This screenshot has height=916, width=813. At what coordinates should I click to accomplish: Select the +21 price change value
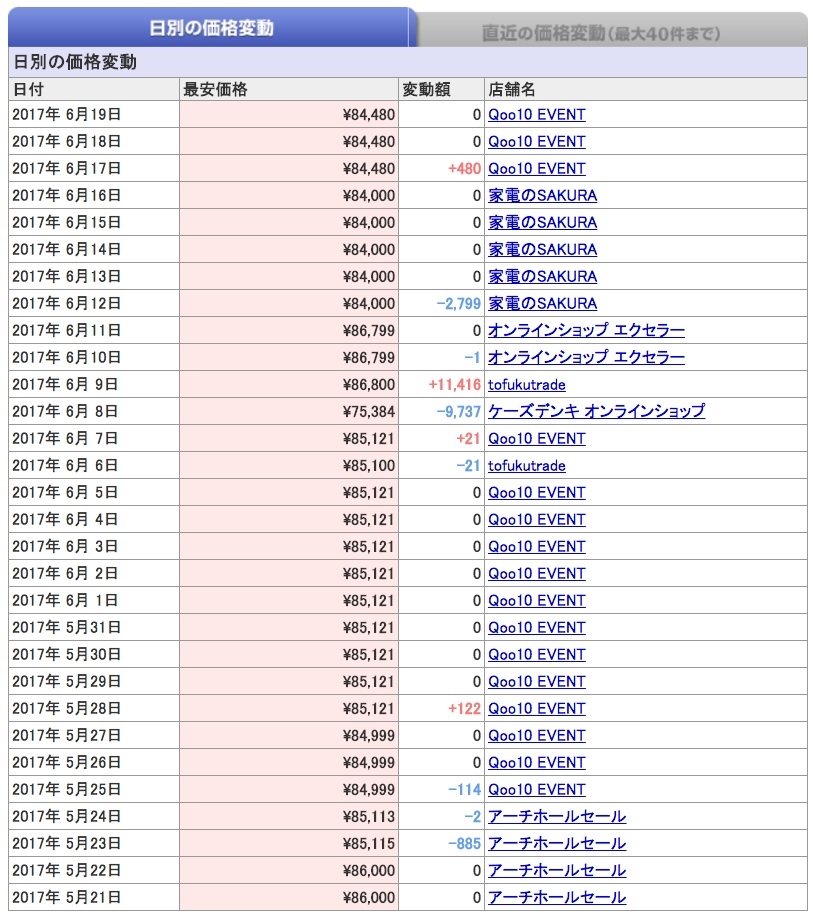click(x=468, y=438)
